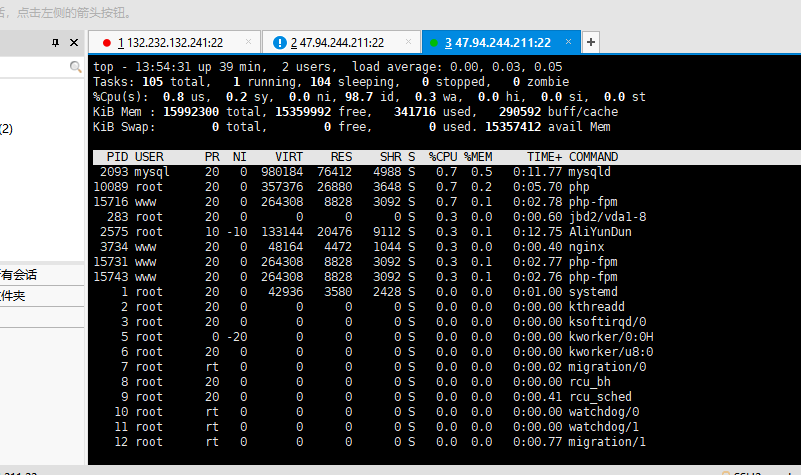The image size is (801, 475).
Task: Click the ksoftirqd/0 command text
Action: pyautogui.click(x=607, y=322)
